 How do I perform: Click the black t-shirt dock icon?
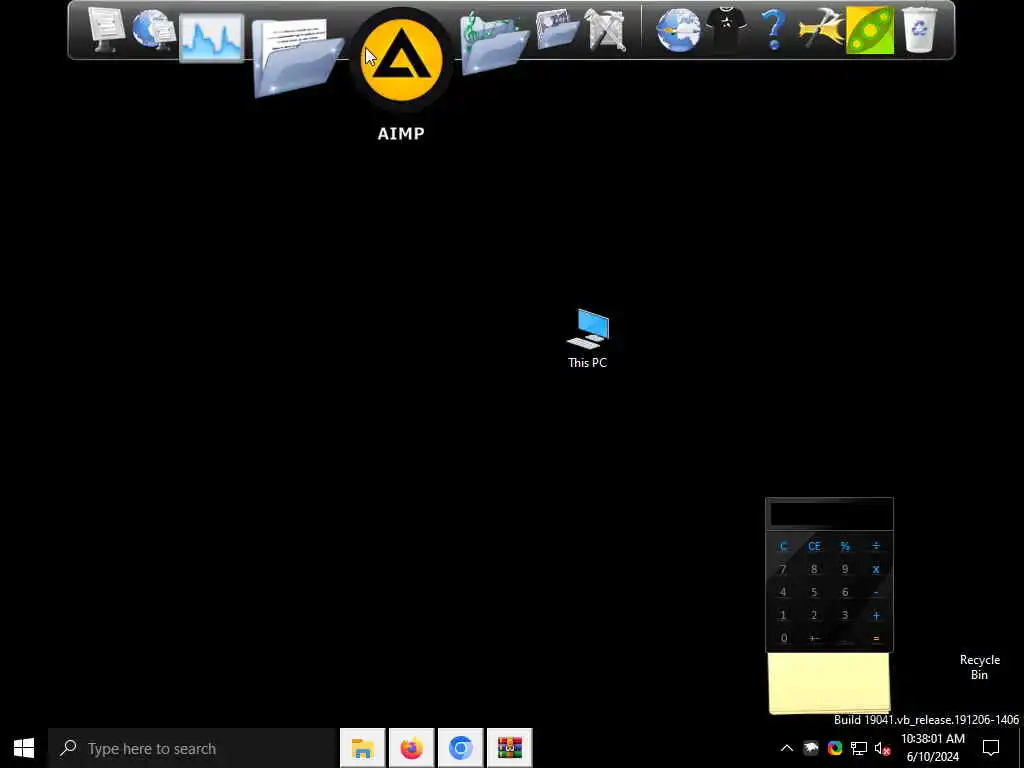click(x=726, y=29)
